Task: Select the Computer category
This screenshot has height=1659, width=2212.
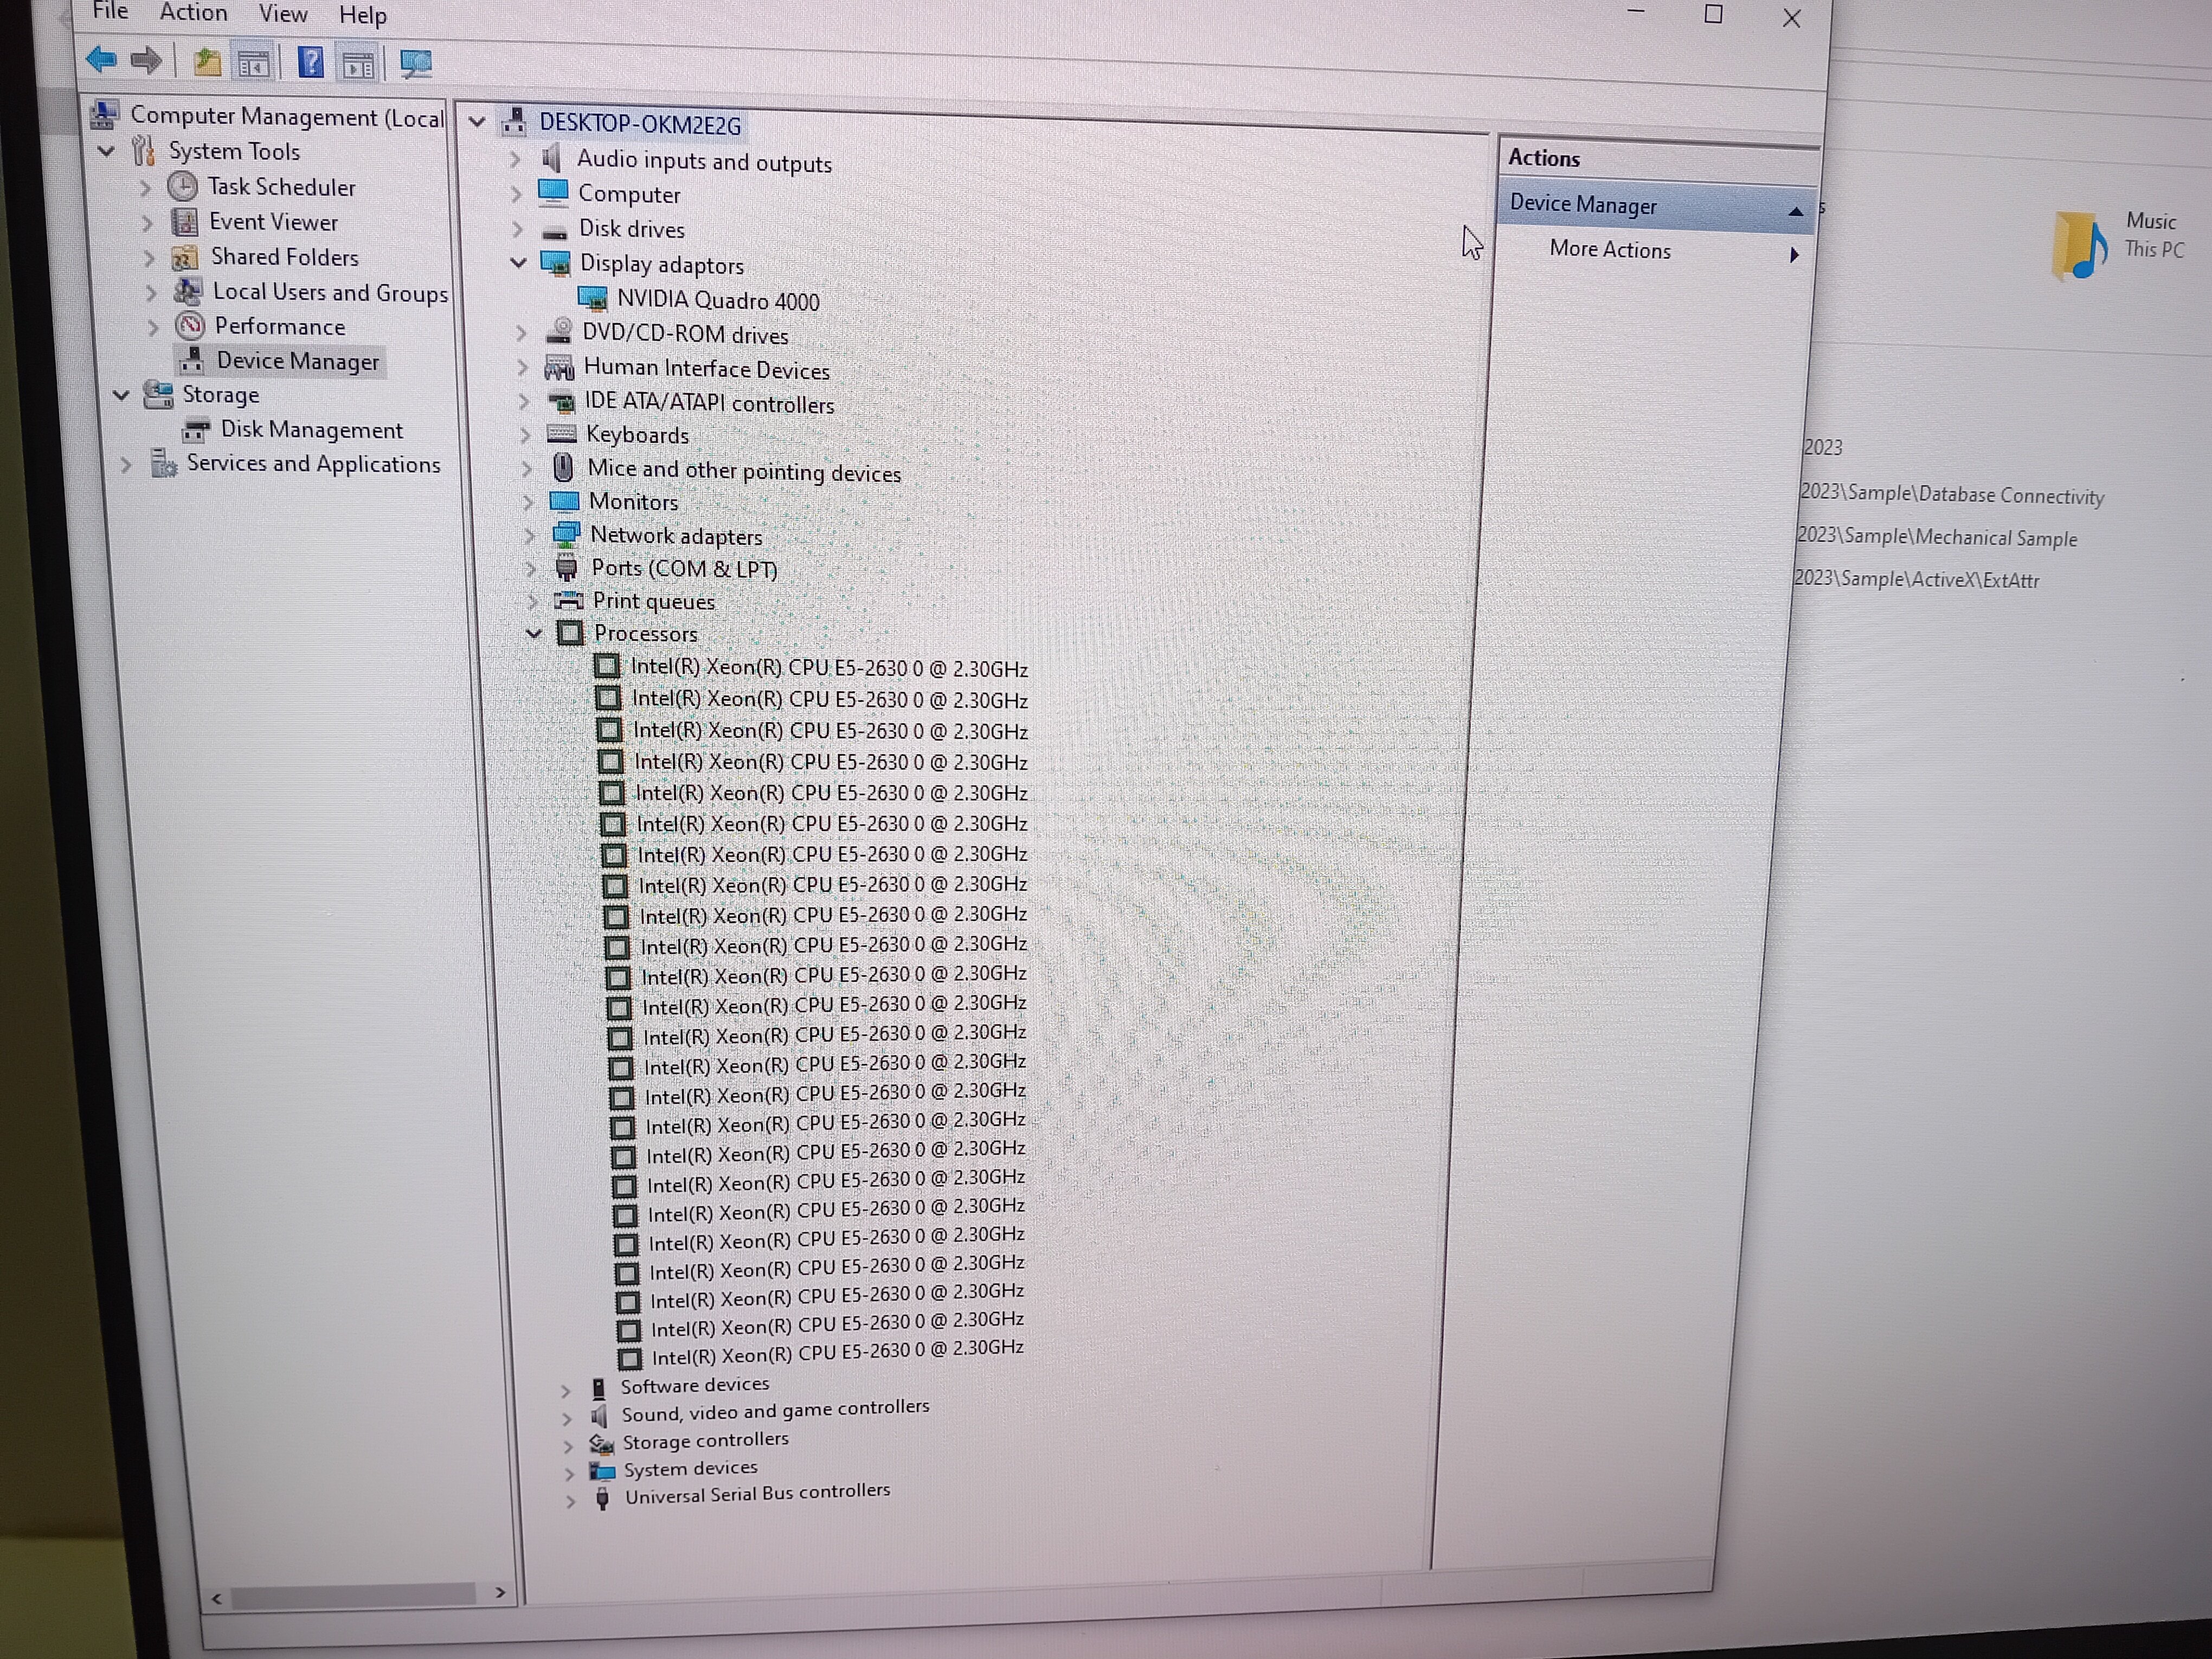Action: [629, 194]
